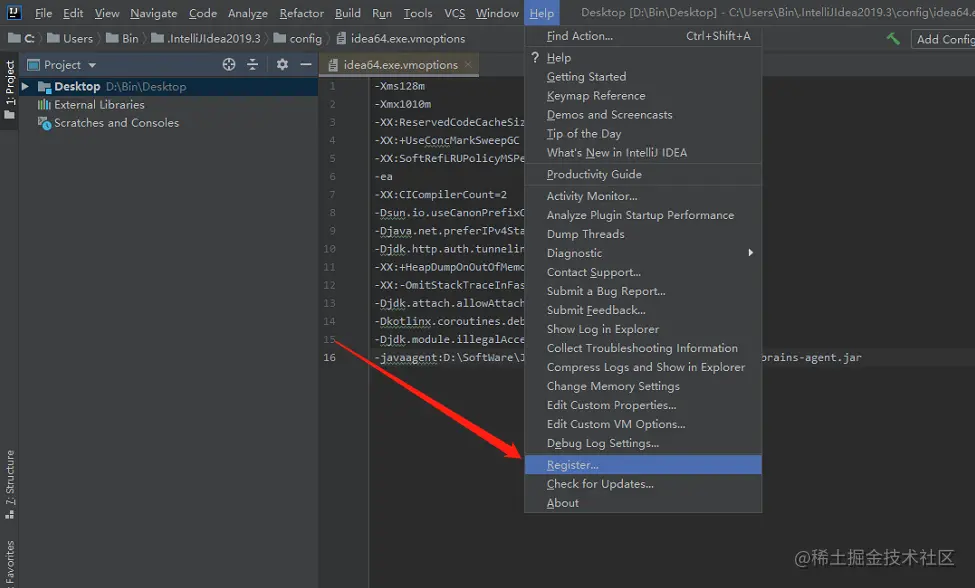Open Productivity Guide

pyautogui.click(x=643, y=174)
